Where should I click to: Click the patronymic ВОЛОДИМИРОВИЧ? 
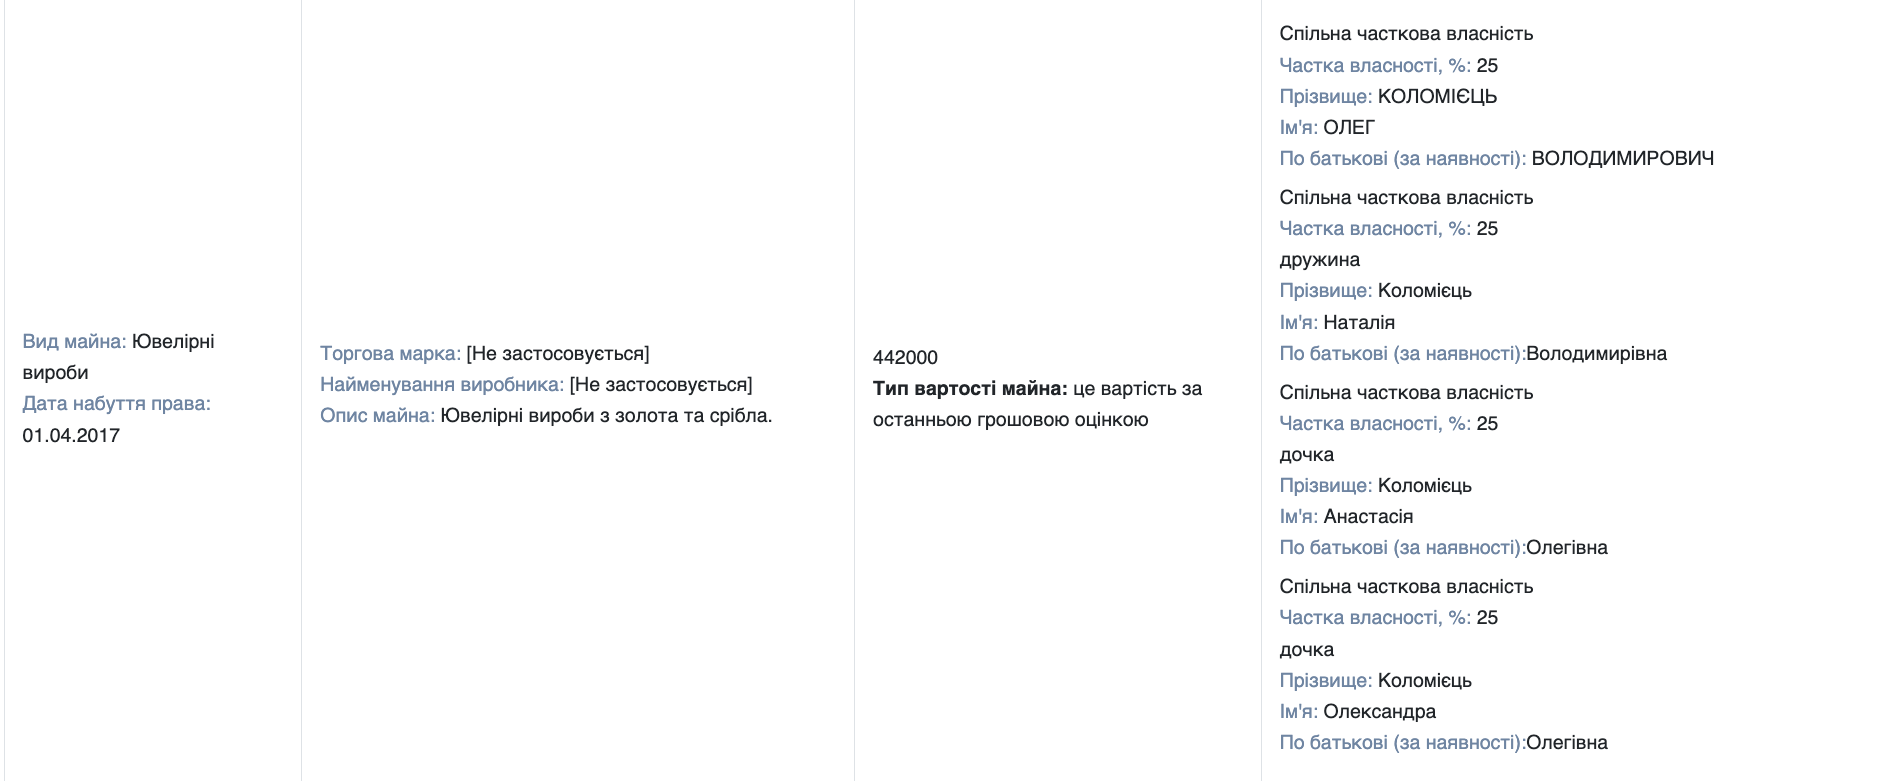(1622, 159)
